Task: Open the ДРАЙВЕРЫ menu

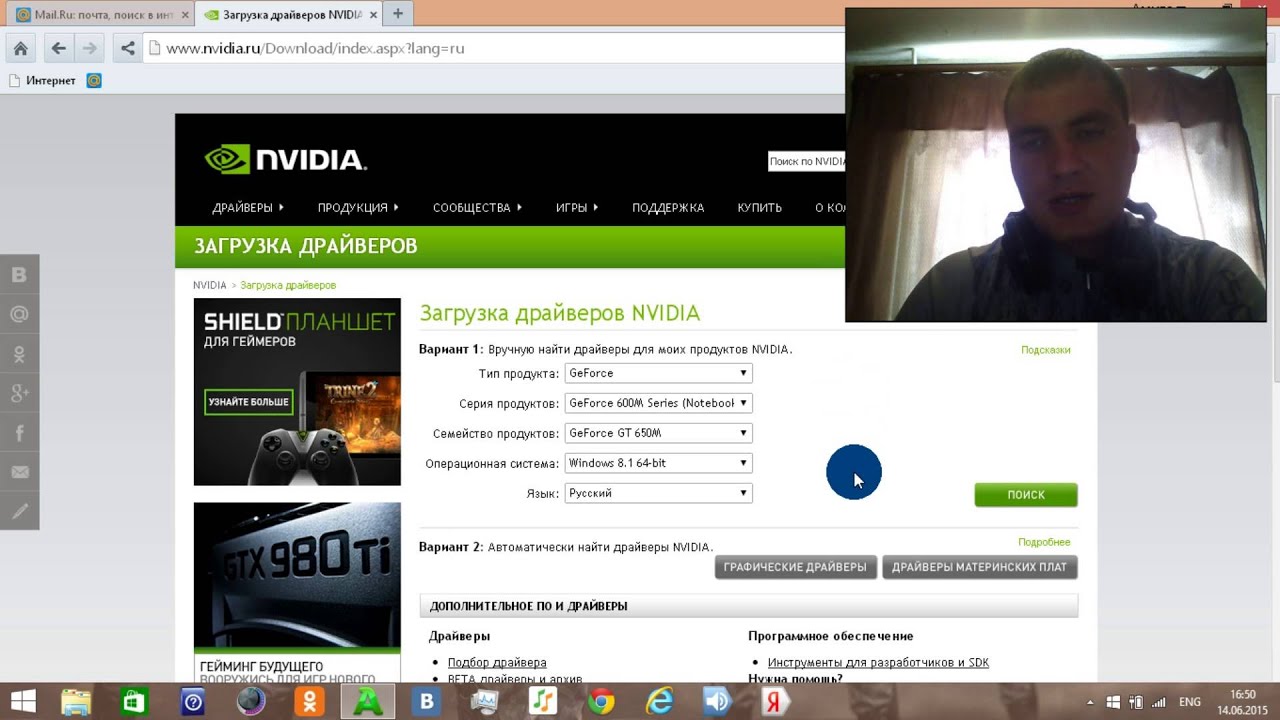Action: pyautogui.click(x=248, y=208)
